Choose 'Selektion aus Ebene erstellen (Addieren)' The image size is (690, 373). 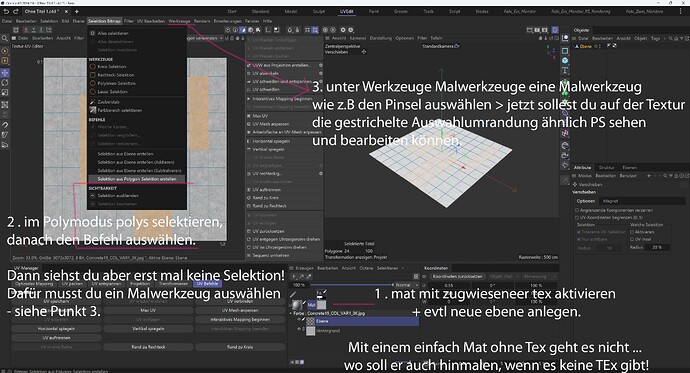[136, 162]
